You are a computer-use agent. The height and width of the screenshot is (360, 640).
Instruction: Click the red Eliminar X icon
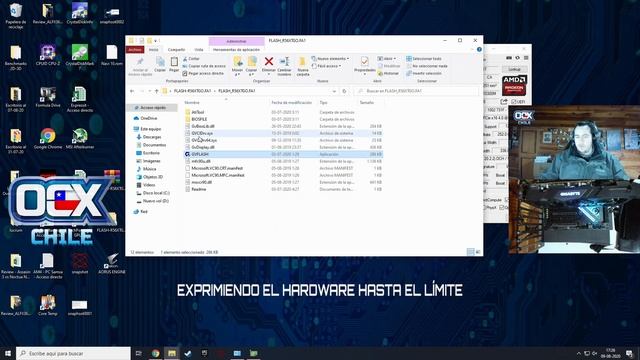tap(269, 62)
